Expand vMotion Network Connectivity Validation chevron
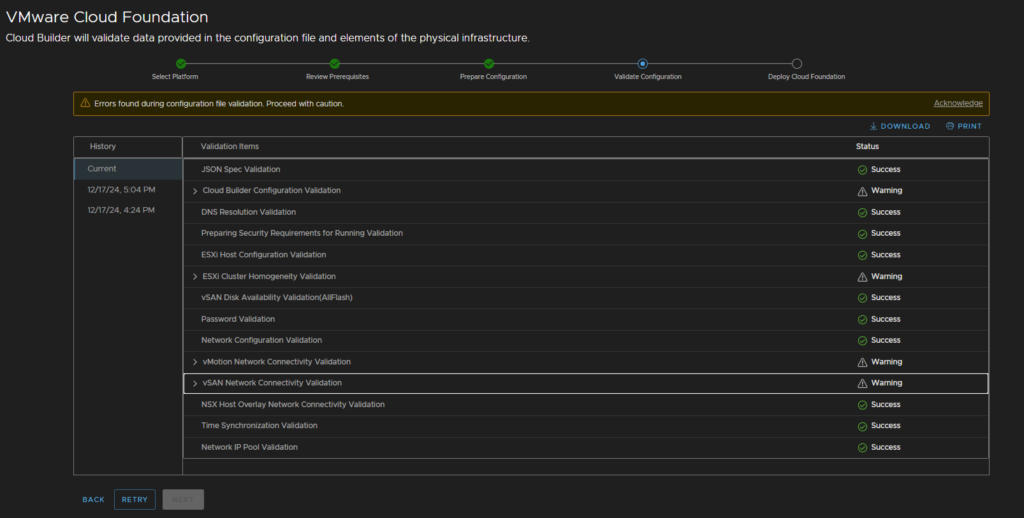 (195, 363)
